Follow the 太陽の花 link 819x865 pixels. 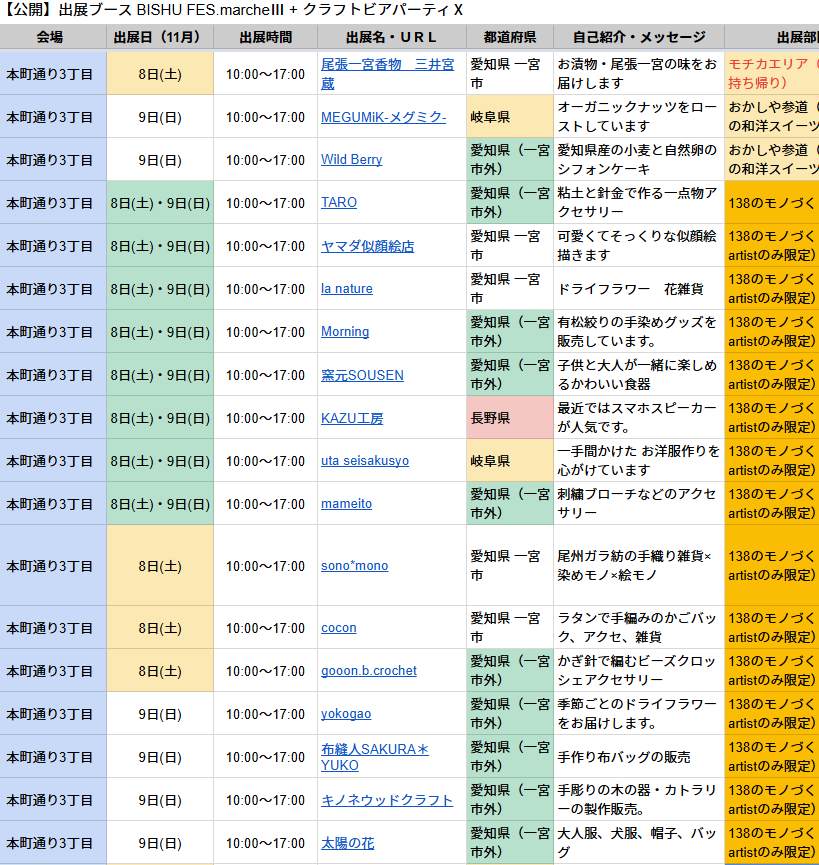click(x=347, y=843)
